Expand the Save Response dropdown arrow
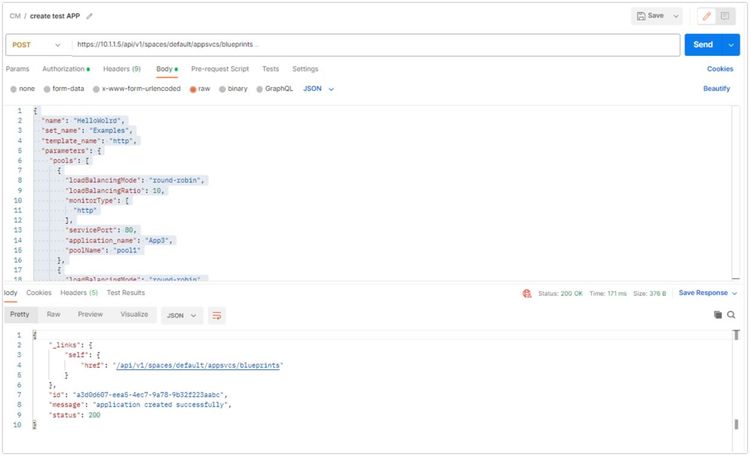750x456 pixels. click(734, 293)
